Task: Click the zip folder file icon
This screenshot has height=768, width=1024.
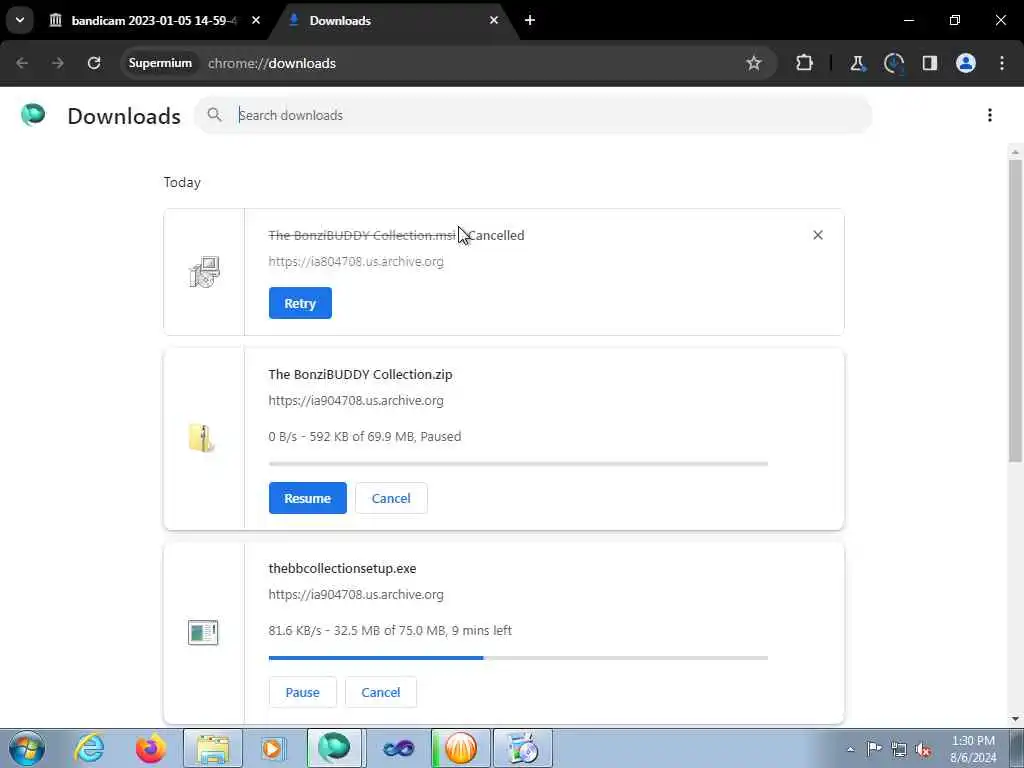Action: point(202,438)
